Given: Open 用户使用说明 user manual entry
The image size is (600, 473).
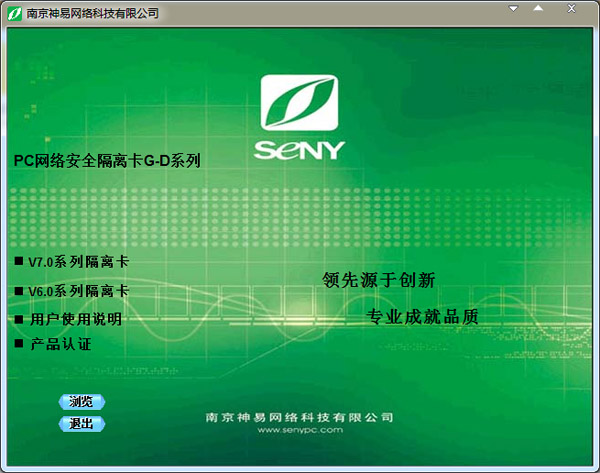Looking at the screenshot, I should [x=75, y=320].
